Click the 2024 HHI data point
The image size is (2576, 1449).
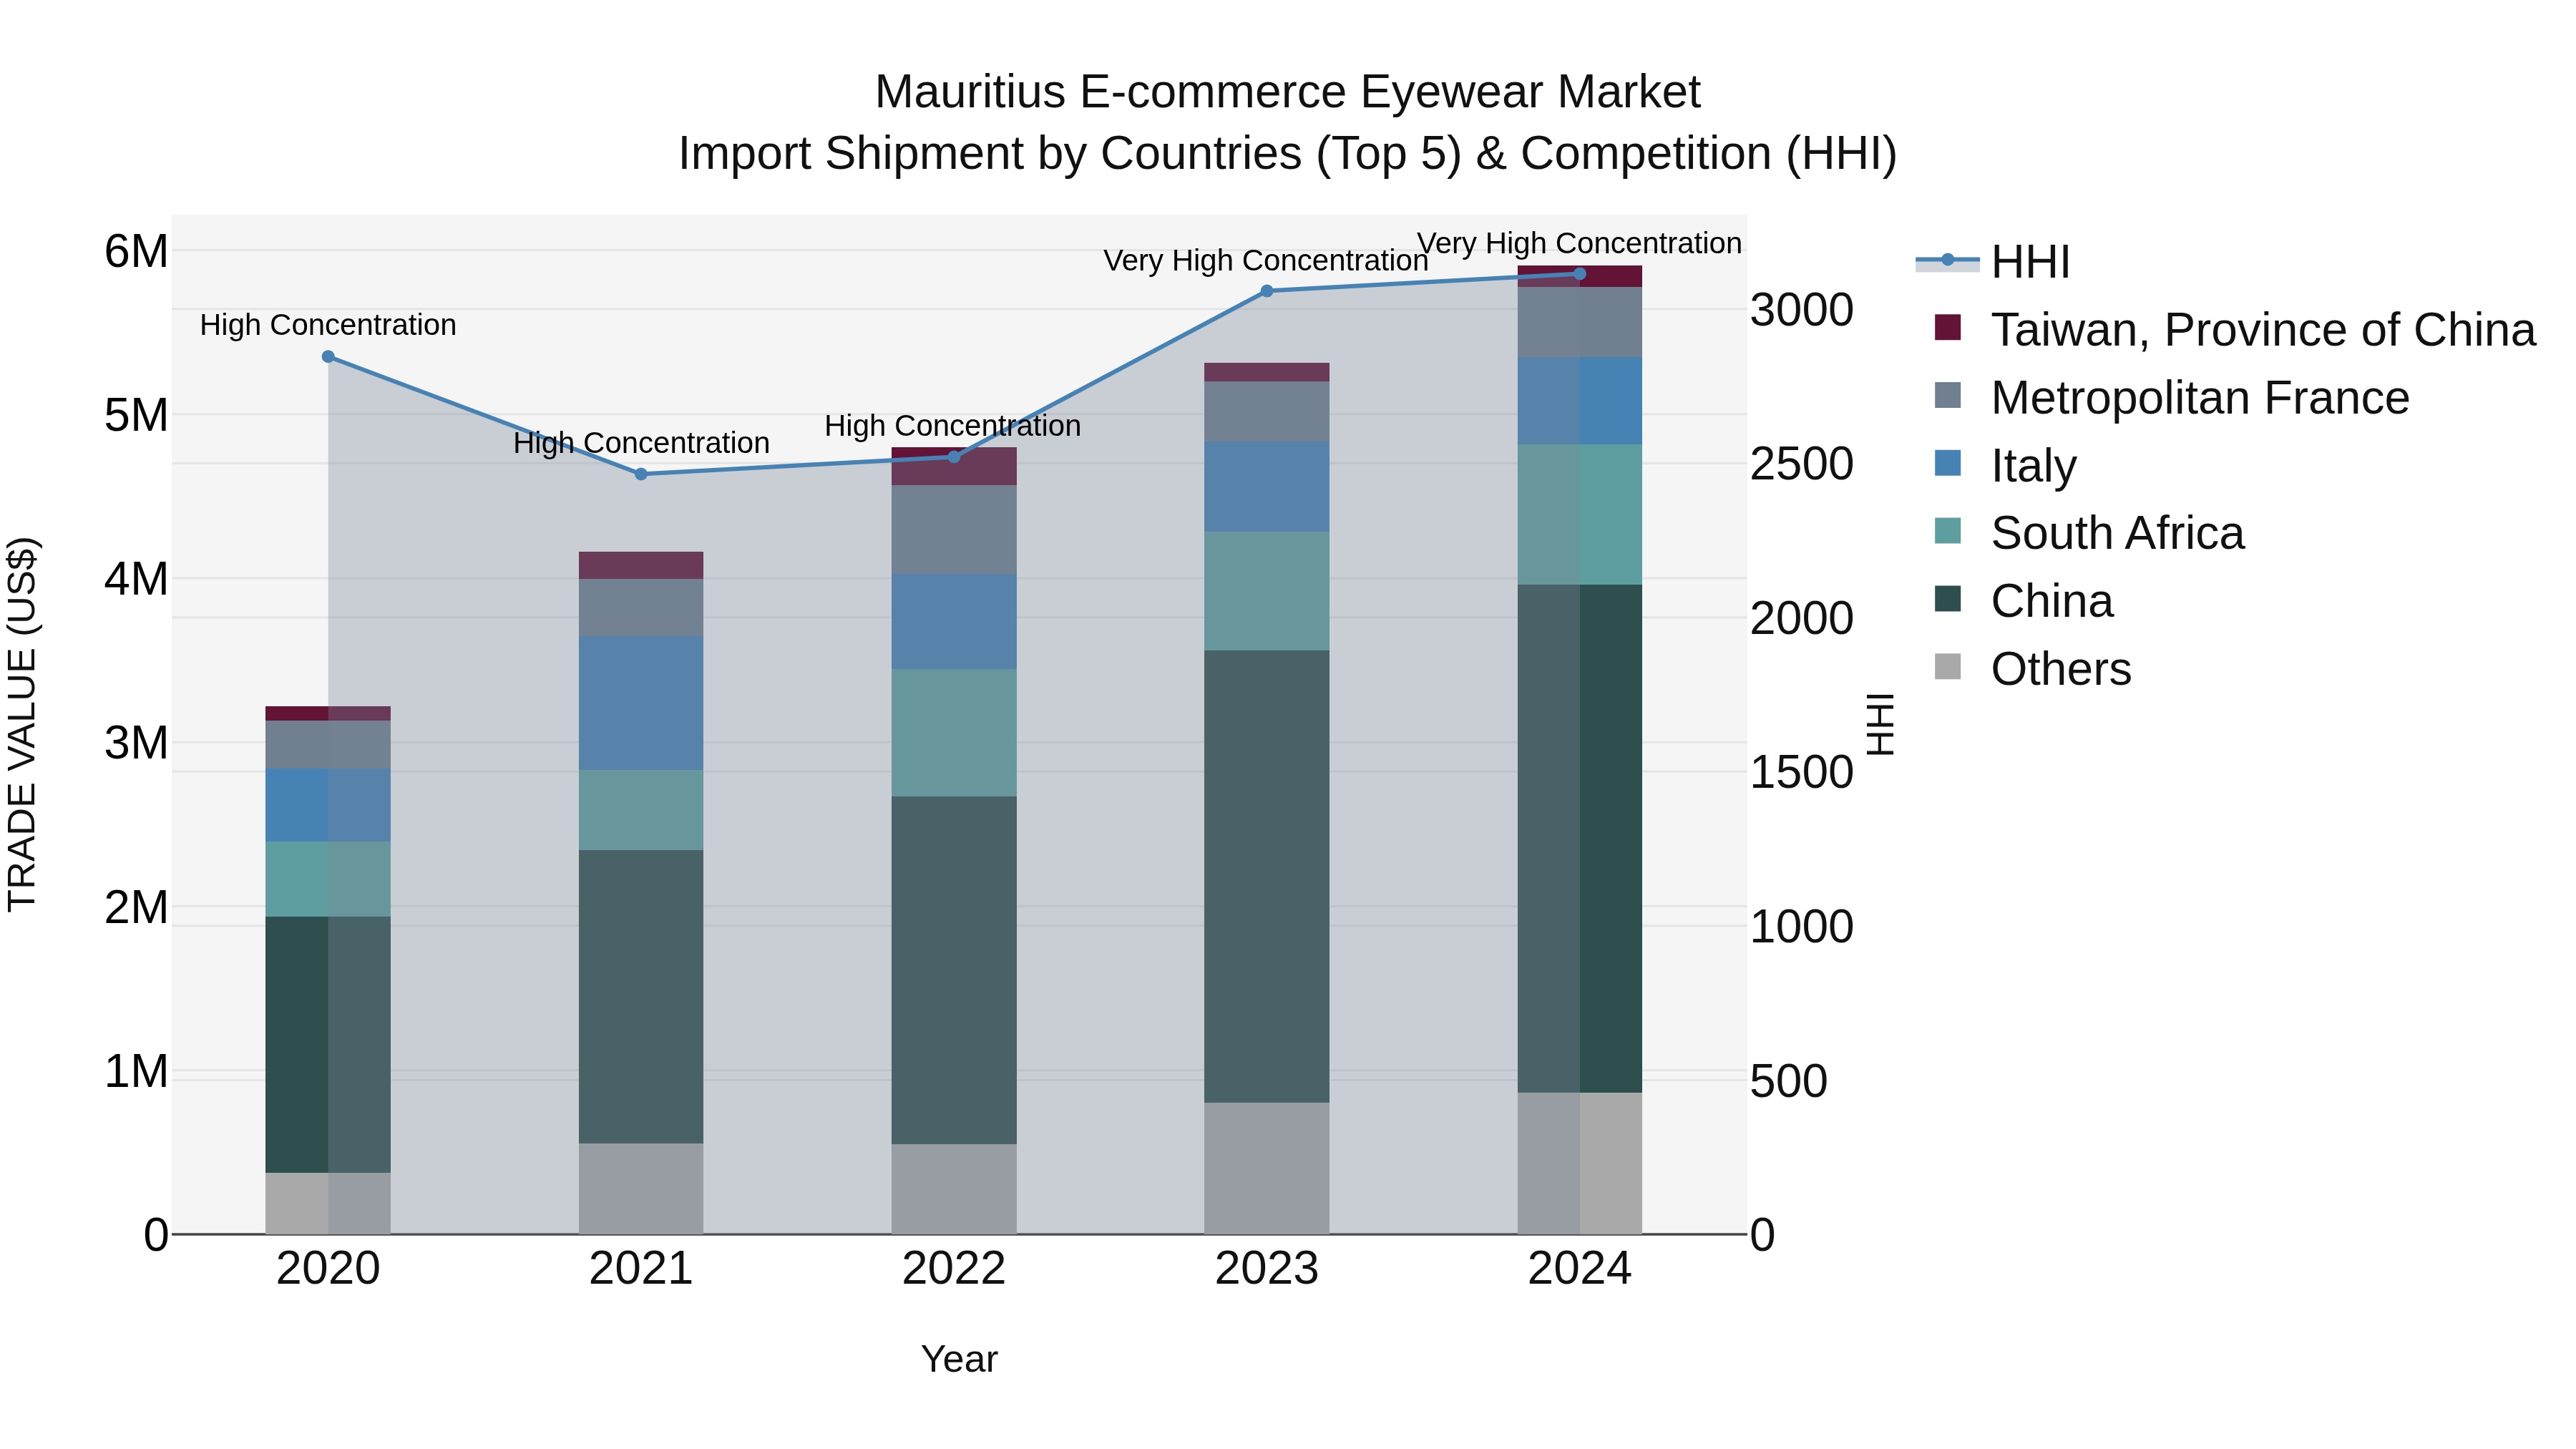click(x=1580, y=274)
